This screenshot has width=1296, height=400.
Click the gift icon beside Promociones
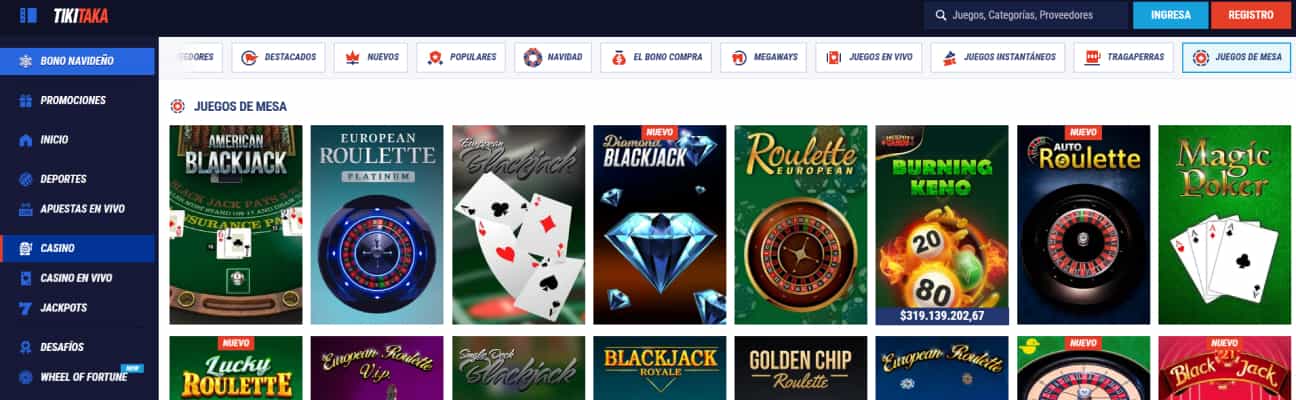(x=25, y=101)
